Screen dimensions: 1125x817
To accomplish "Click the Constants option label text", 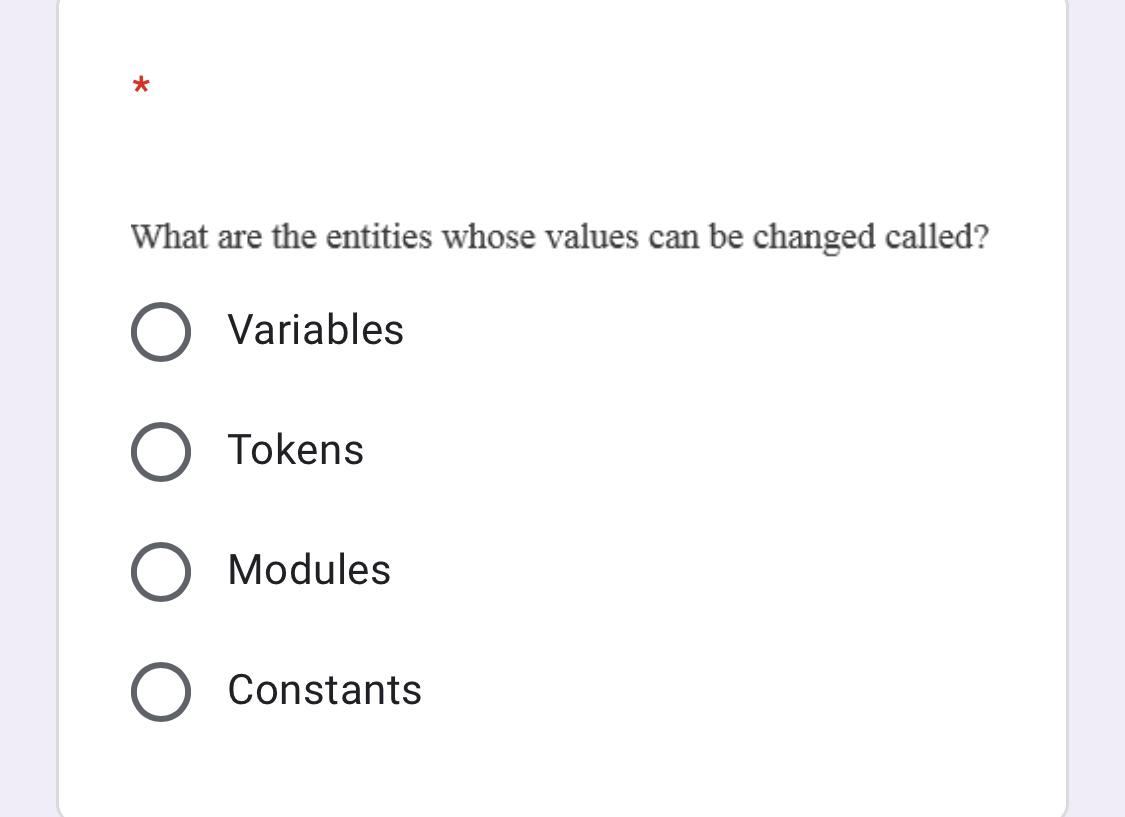I will coord(325,690).
